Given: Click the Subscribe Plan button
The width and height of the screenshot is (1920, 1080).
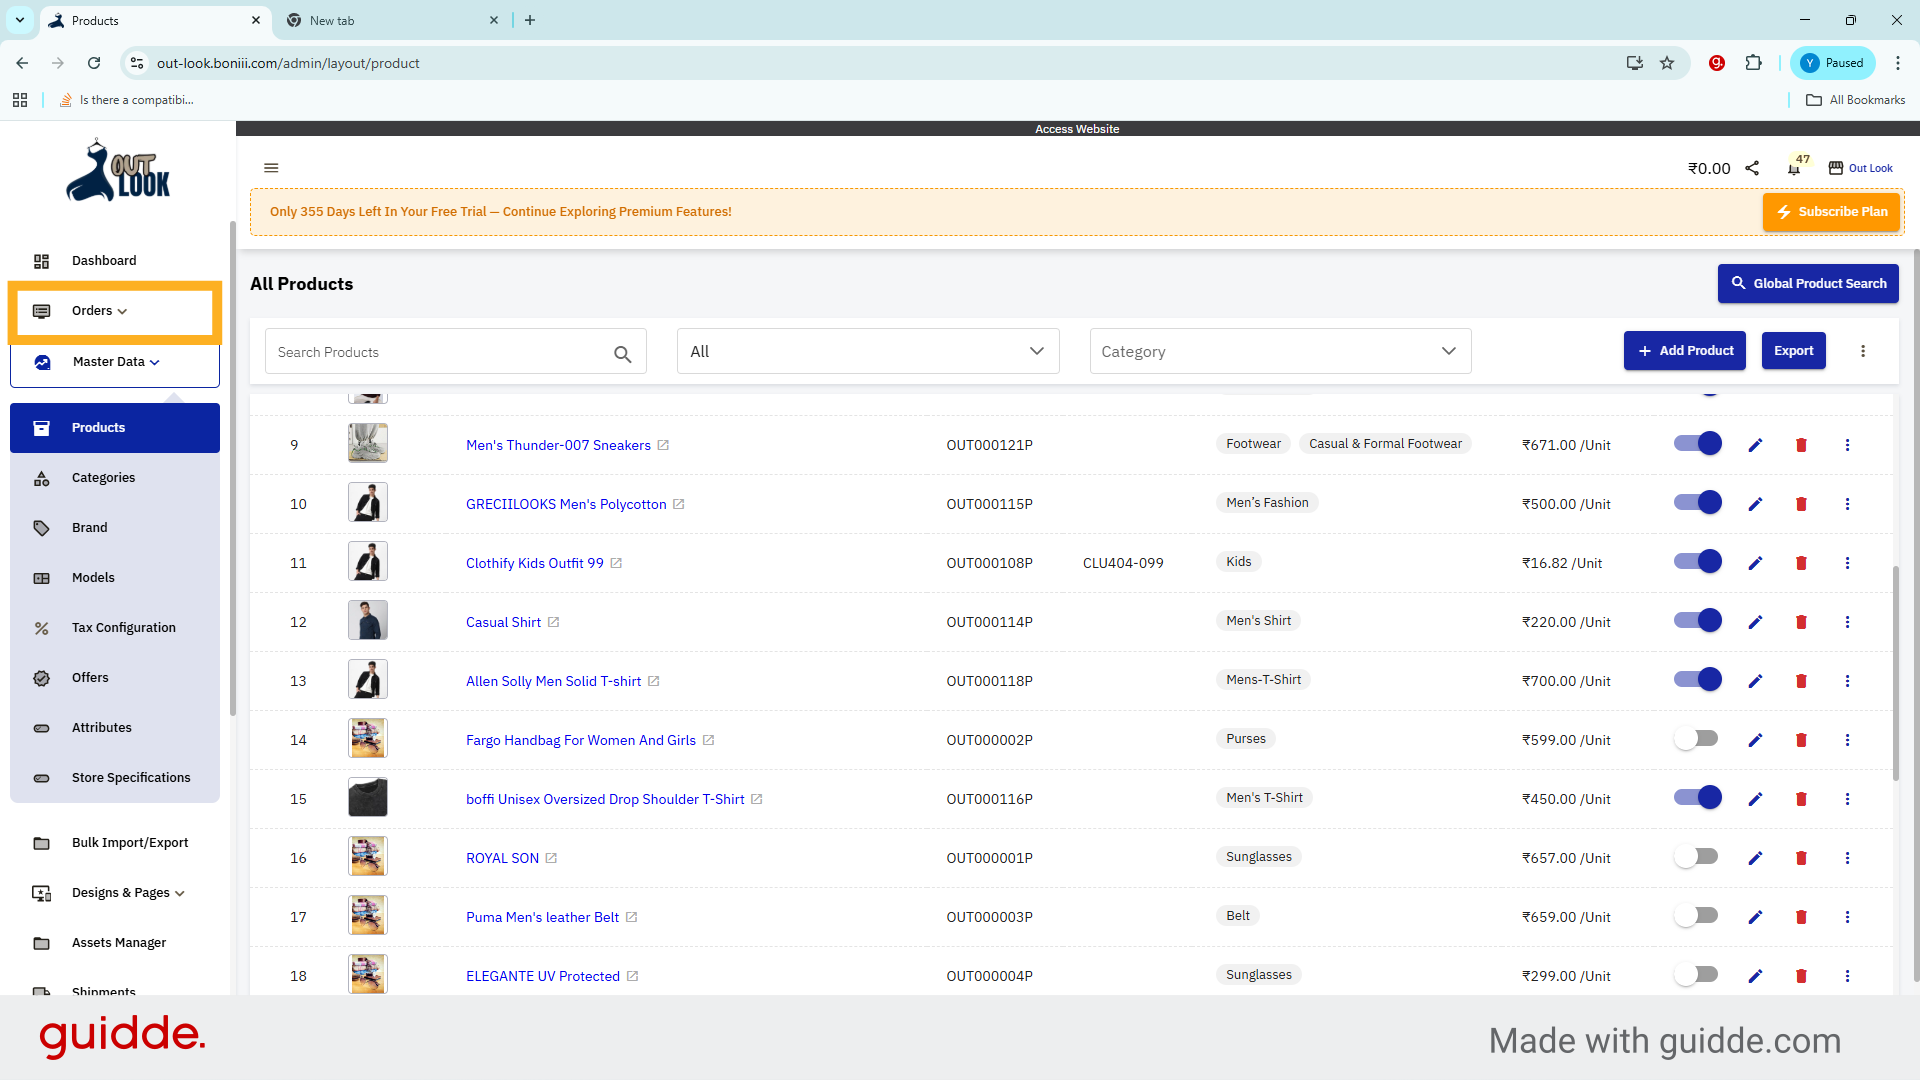Looking at the screenshot, I should click(x=1831, y=211).
